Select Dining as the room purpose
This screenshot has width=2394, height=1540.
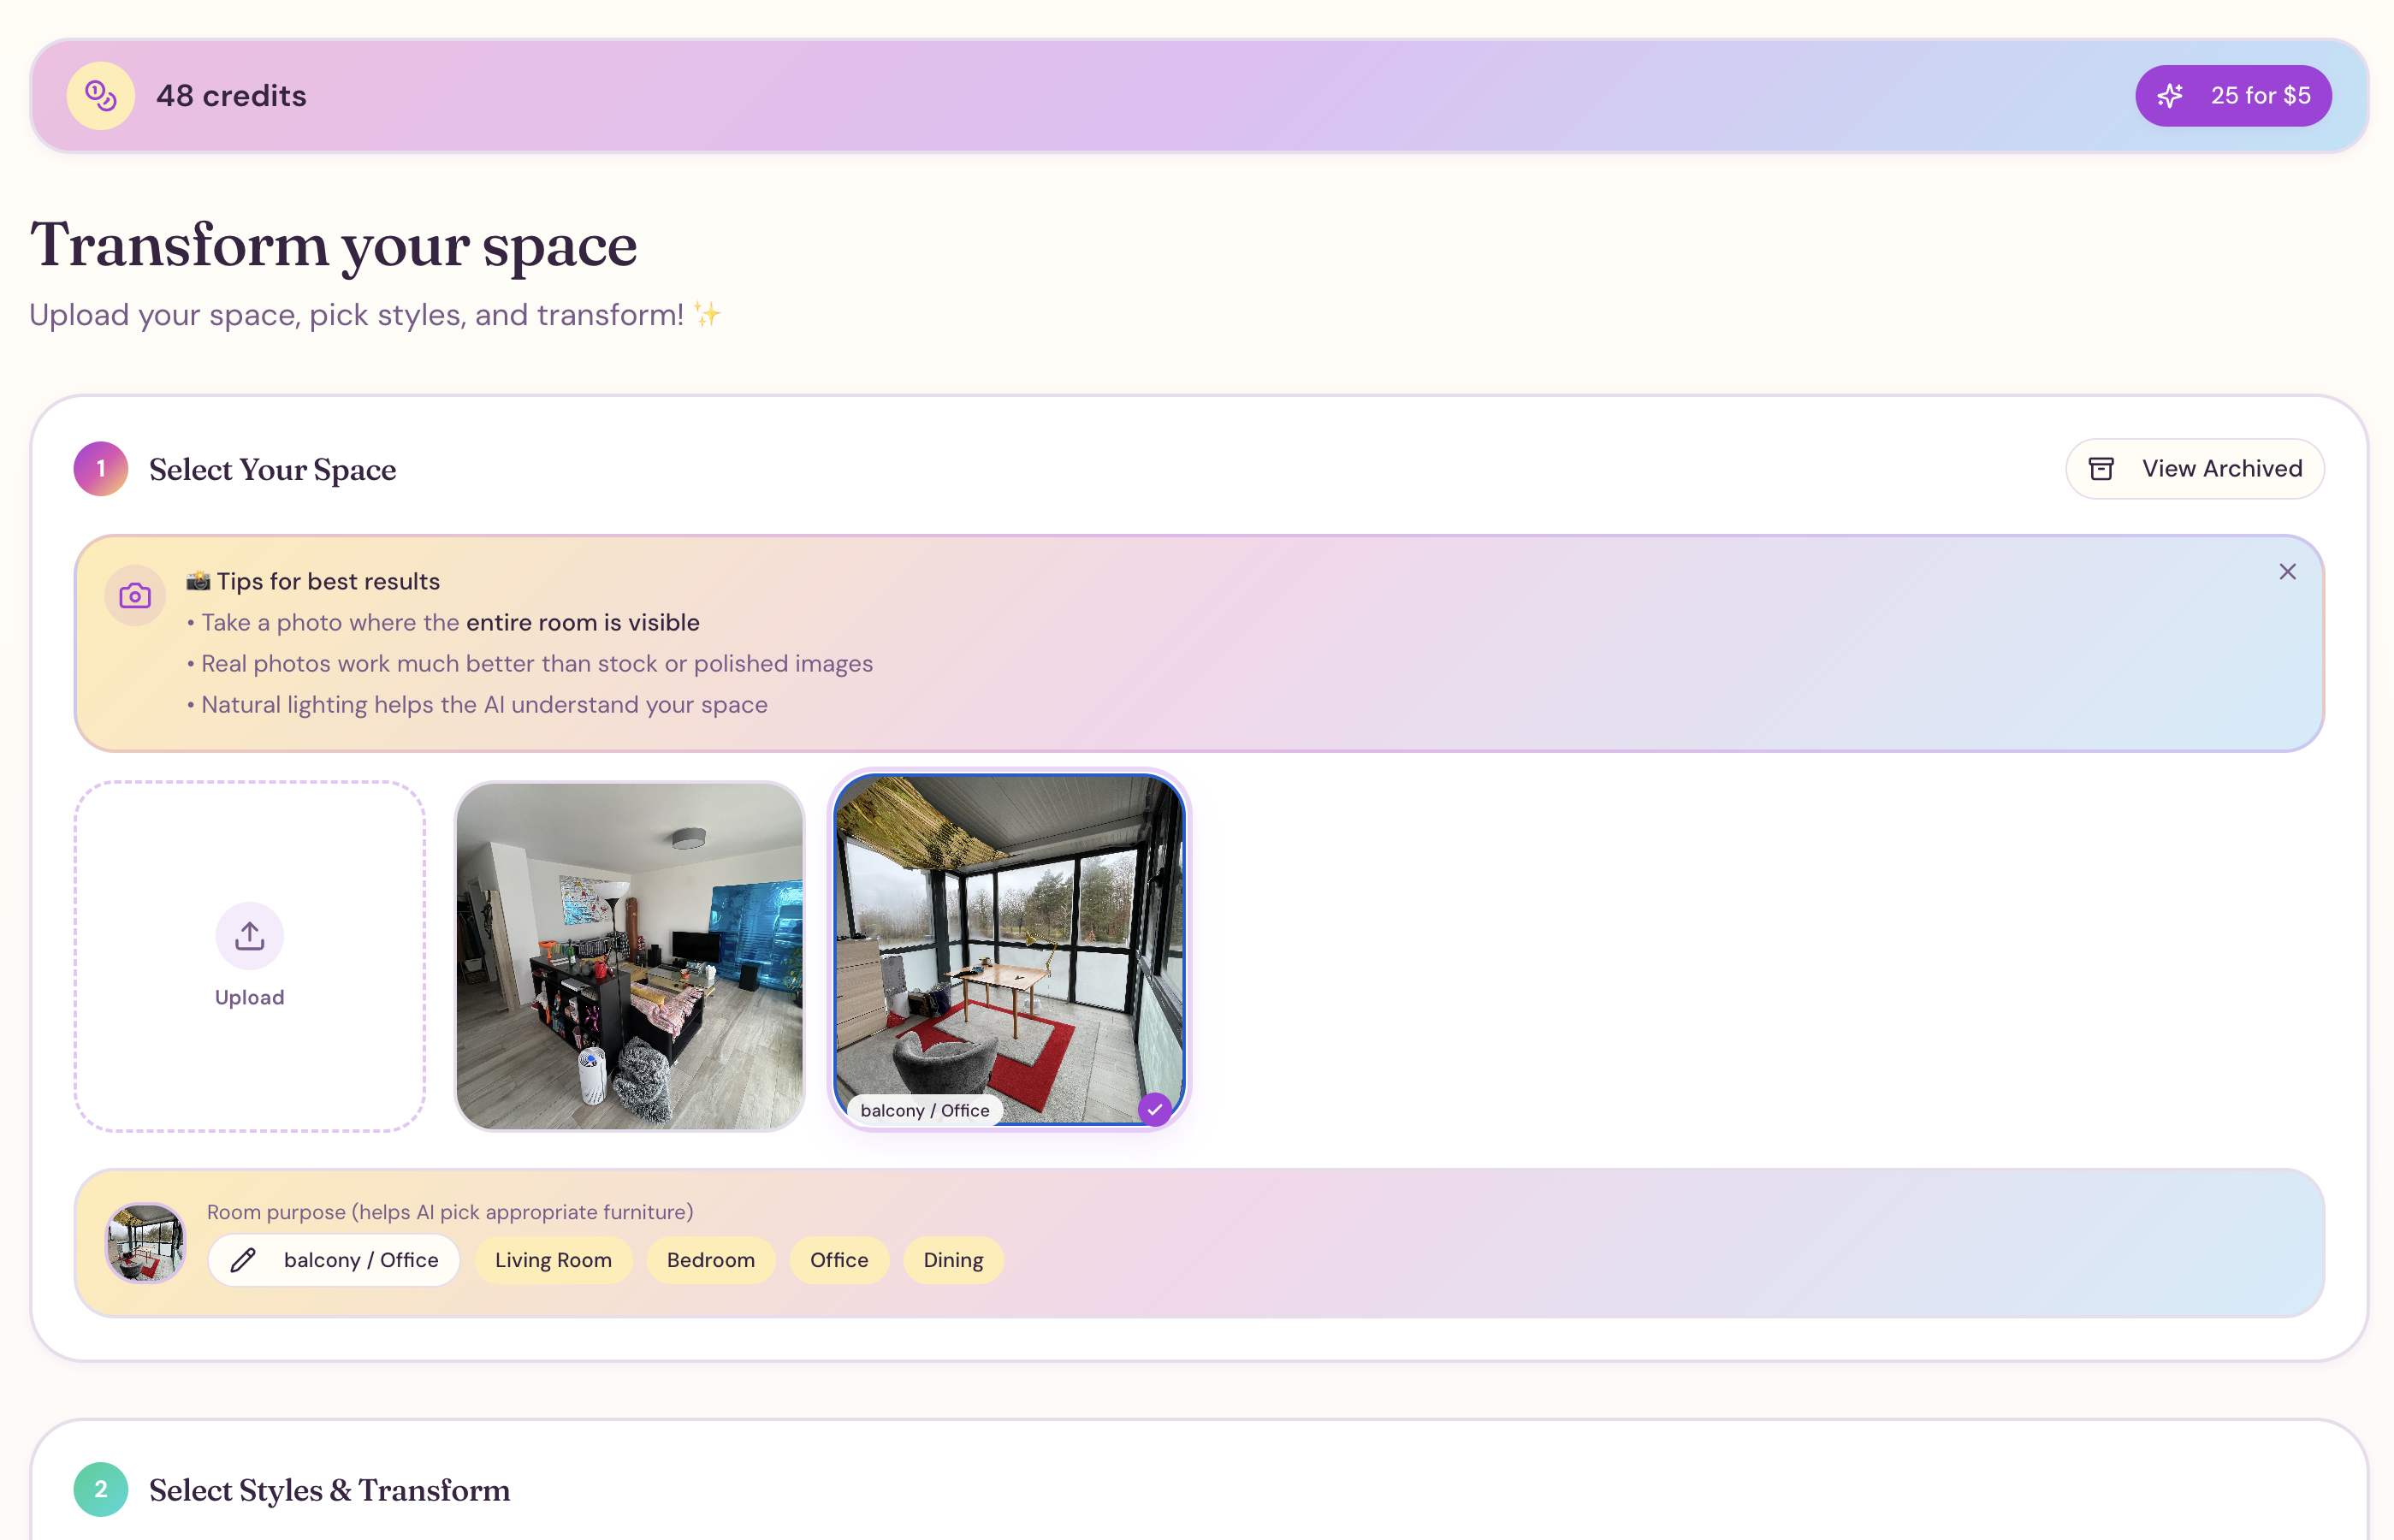(x=952, y=1260)
